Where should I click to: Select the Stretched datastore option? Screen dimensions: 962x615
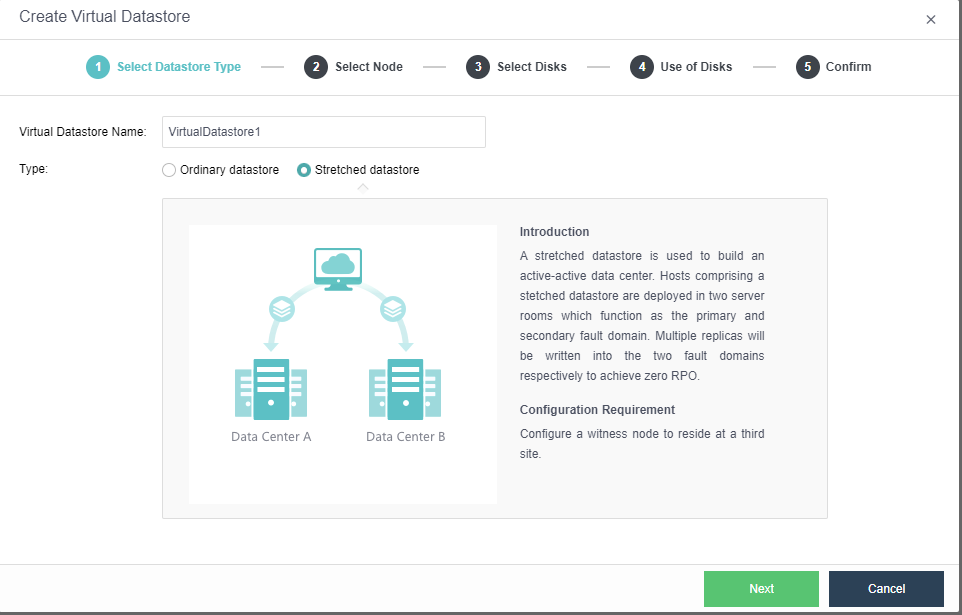pyautogui.click(x=303, y=169)
